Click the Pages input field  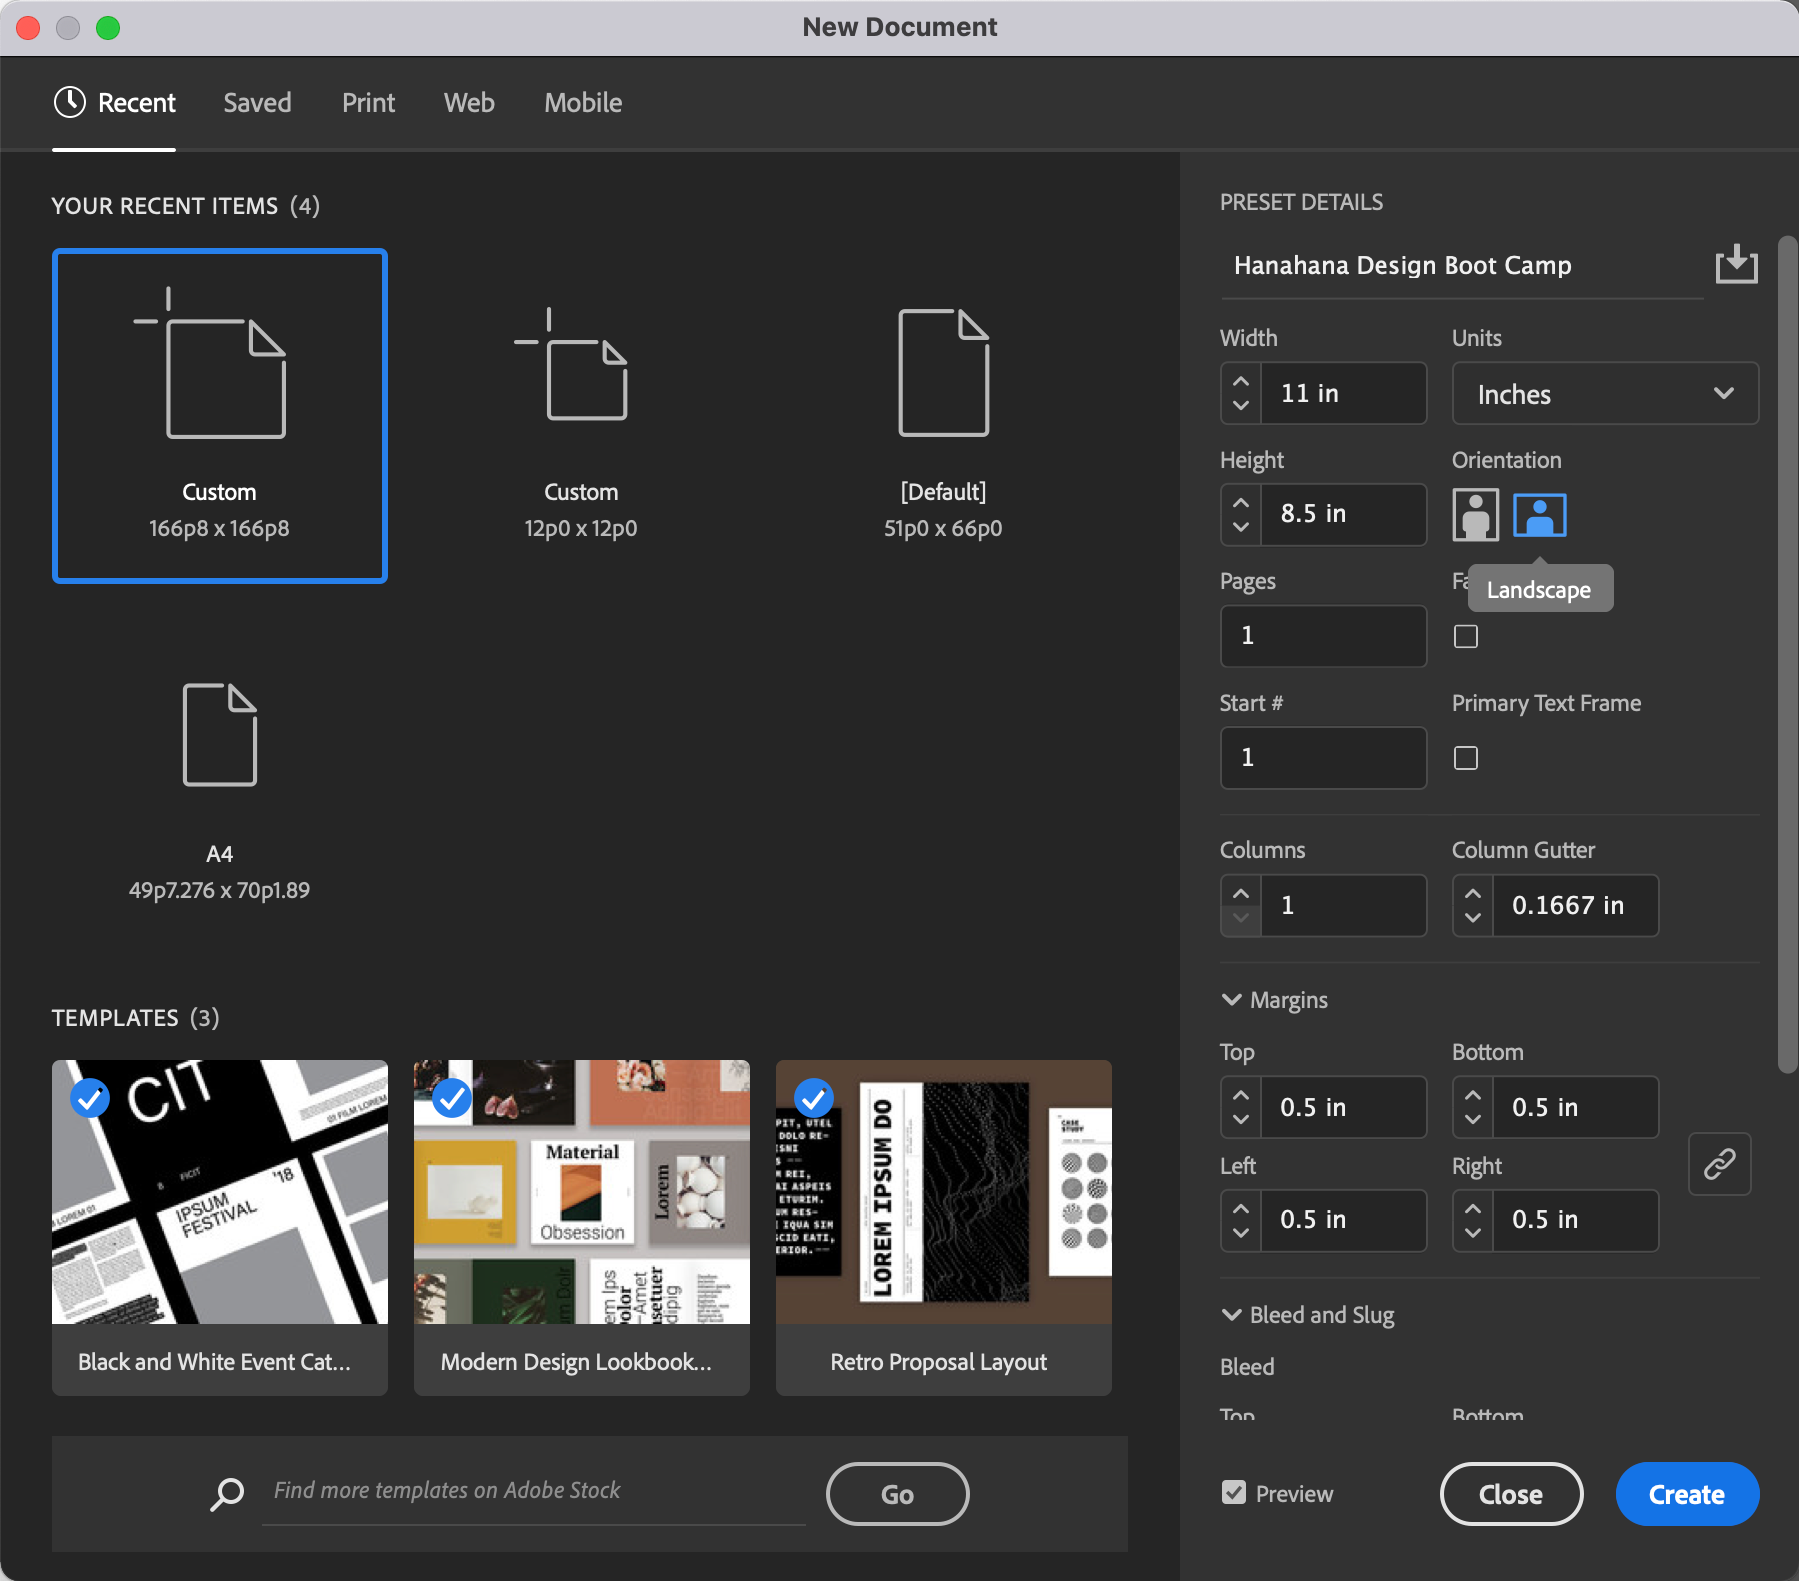click(x=1323, y=636)
